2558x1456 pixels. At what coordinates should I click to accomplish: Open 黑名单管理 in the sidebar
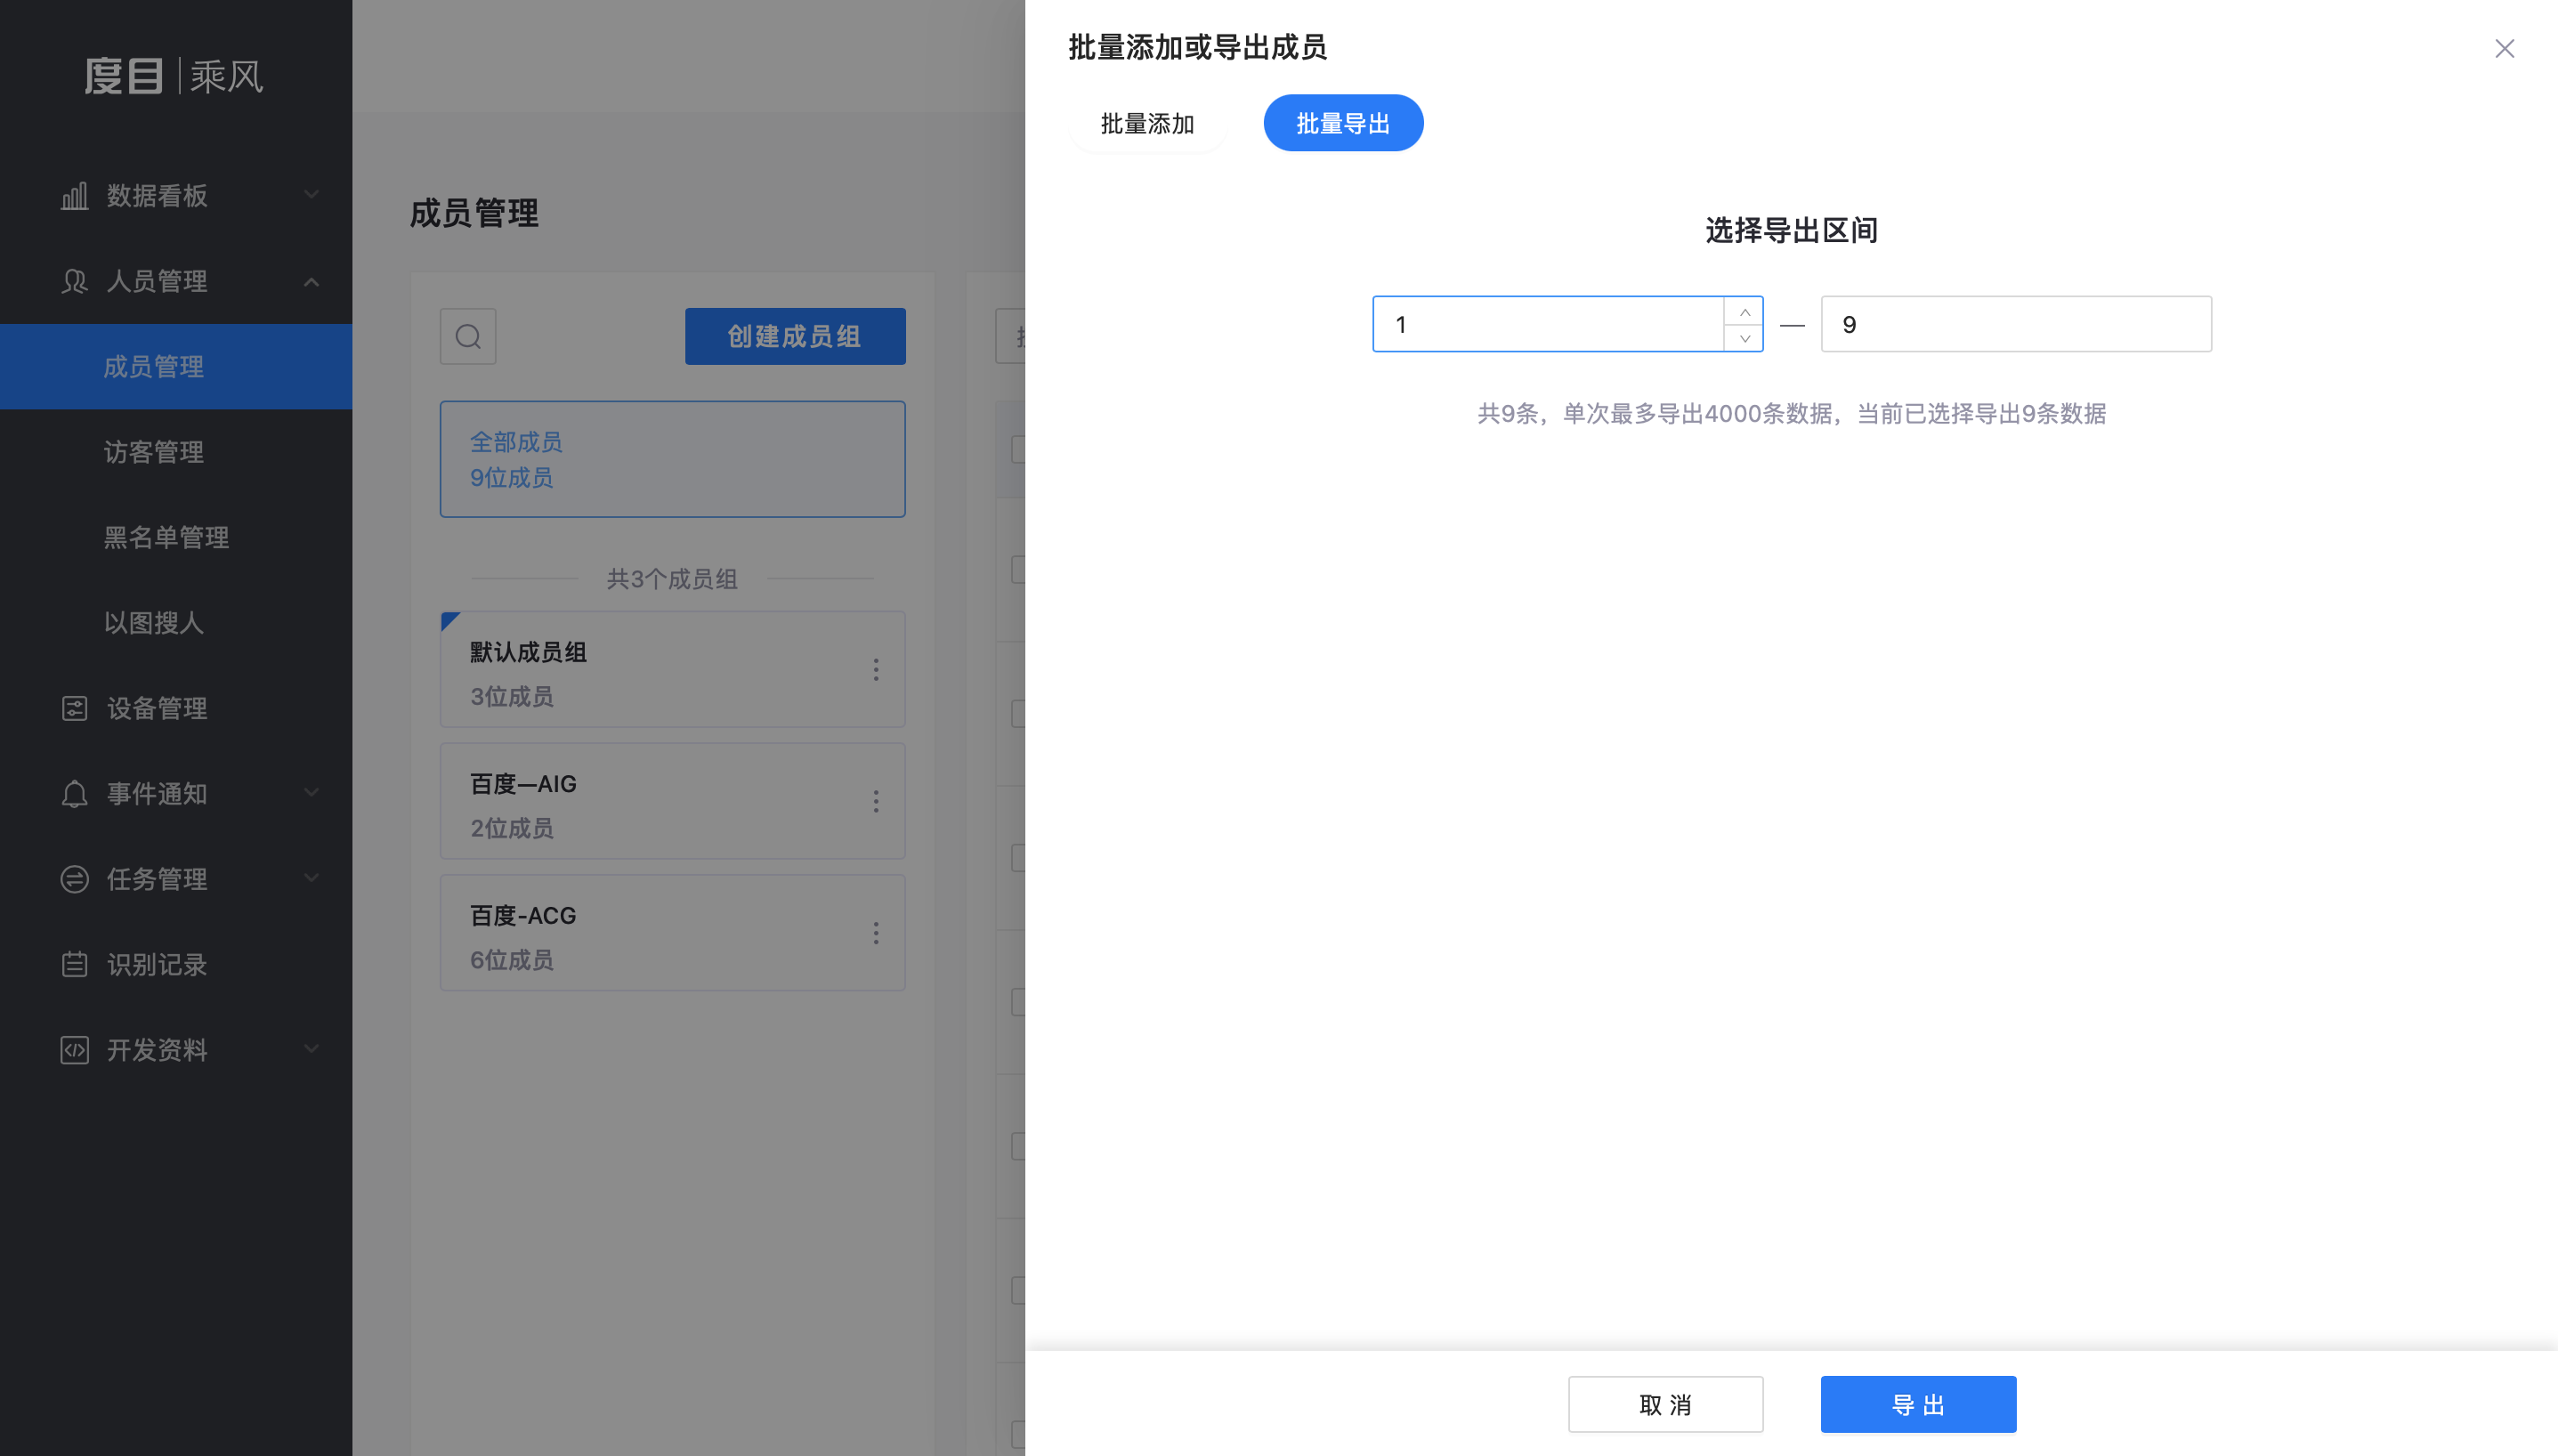click(176, 537)
